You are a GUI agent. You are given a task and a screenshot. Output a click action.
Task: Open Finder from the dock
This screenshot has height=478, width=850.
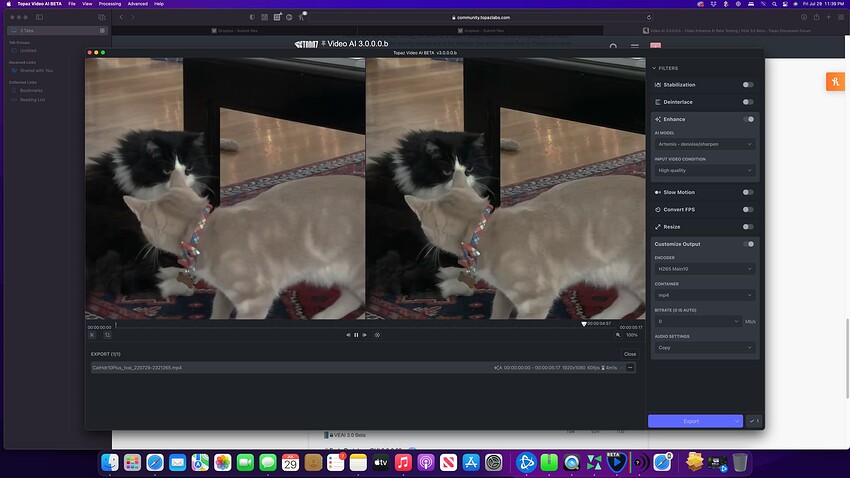point(110,462)
